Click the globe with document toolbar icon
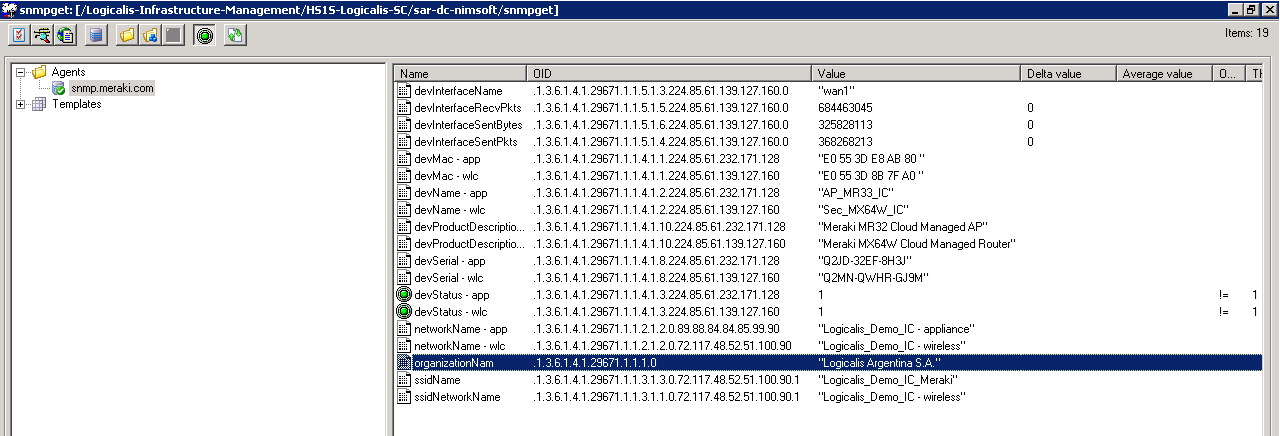This screenshot has width=1280, height=436. [x=66, y=36]
